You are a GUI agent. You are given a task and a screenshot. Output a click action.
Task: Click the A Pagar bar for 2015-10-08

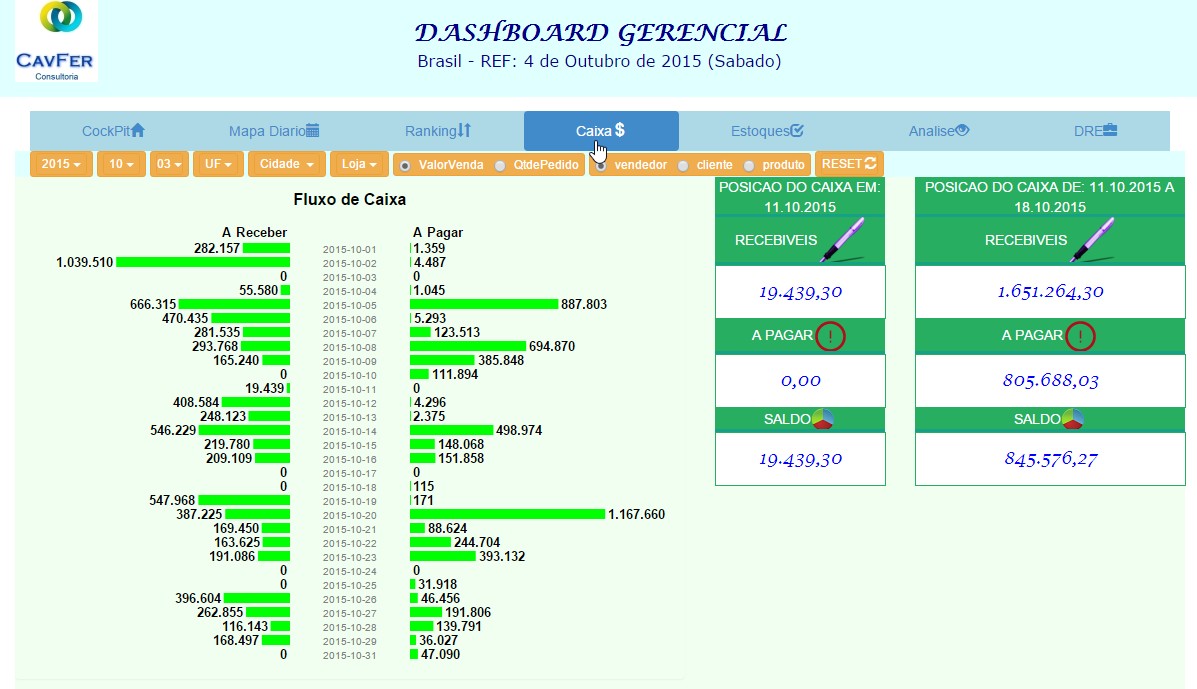pyautogui.click(x=468, y=346)
